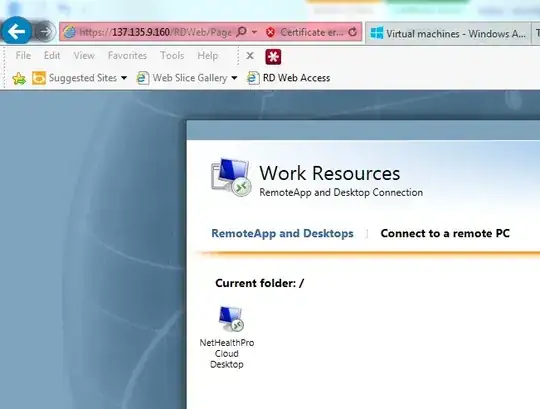Click RemoteApp and Desktop Connection subtitle
Viewport: 540px width, 409px height.
tap(341, 192)
